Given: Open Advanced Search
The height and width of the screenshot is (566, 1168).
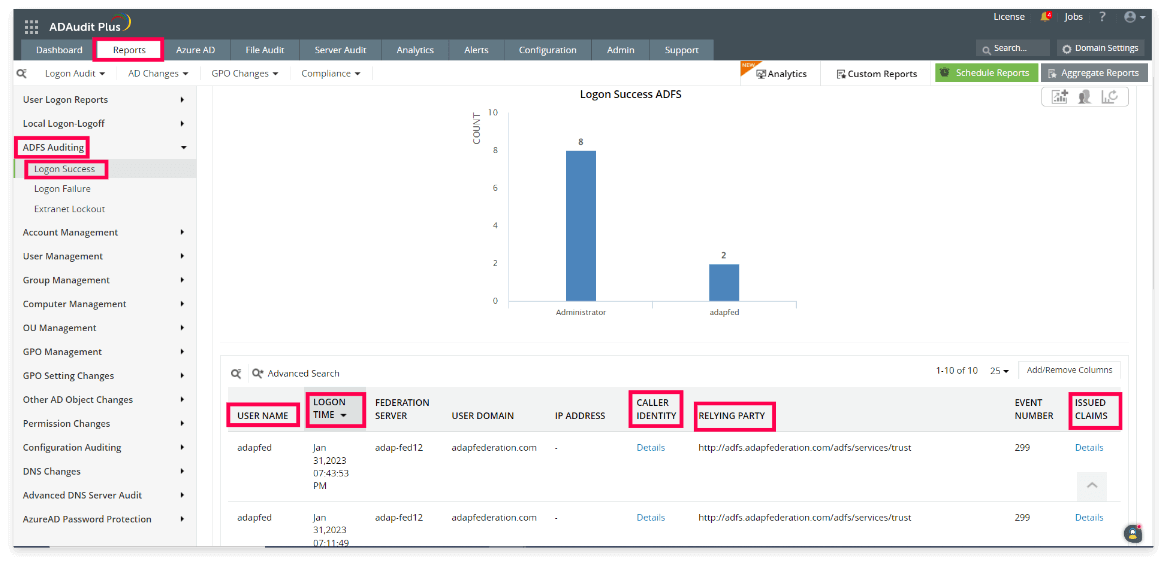Looking at the screenshot, I should point(296,373).
